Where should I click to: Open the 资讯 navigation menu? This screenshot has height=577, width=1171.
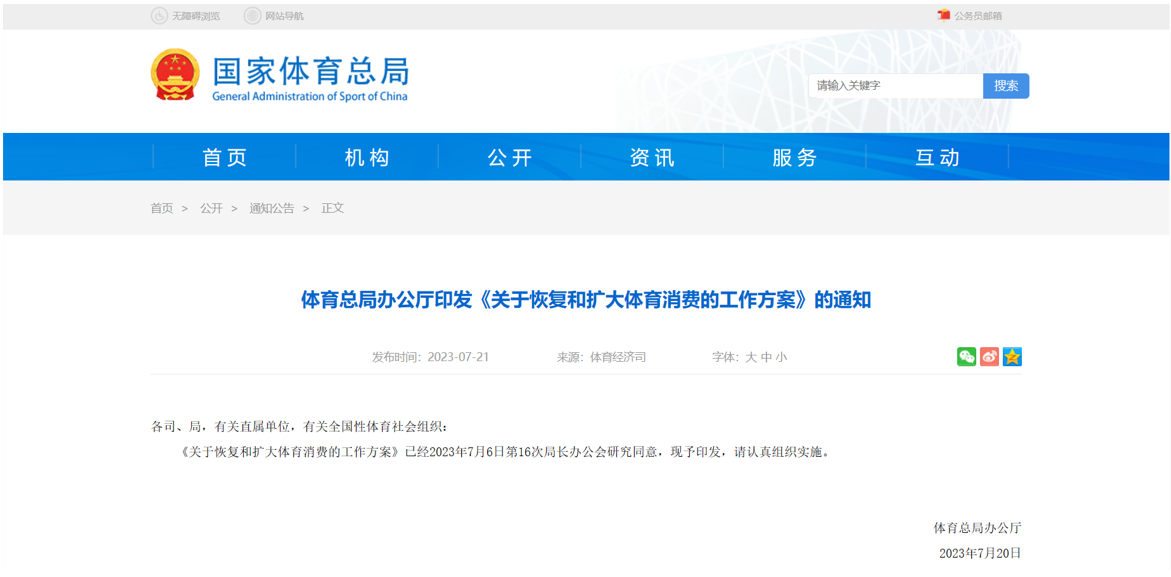(653, 157)
